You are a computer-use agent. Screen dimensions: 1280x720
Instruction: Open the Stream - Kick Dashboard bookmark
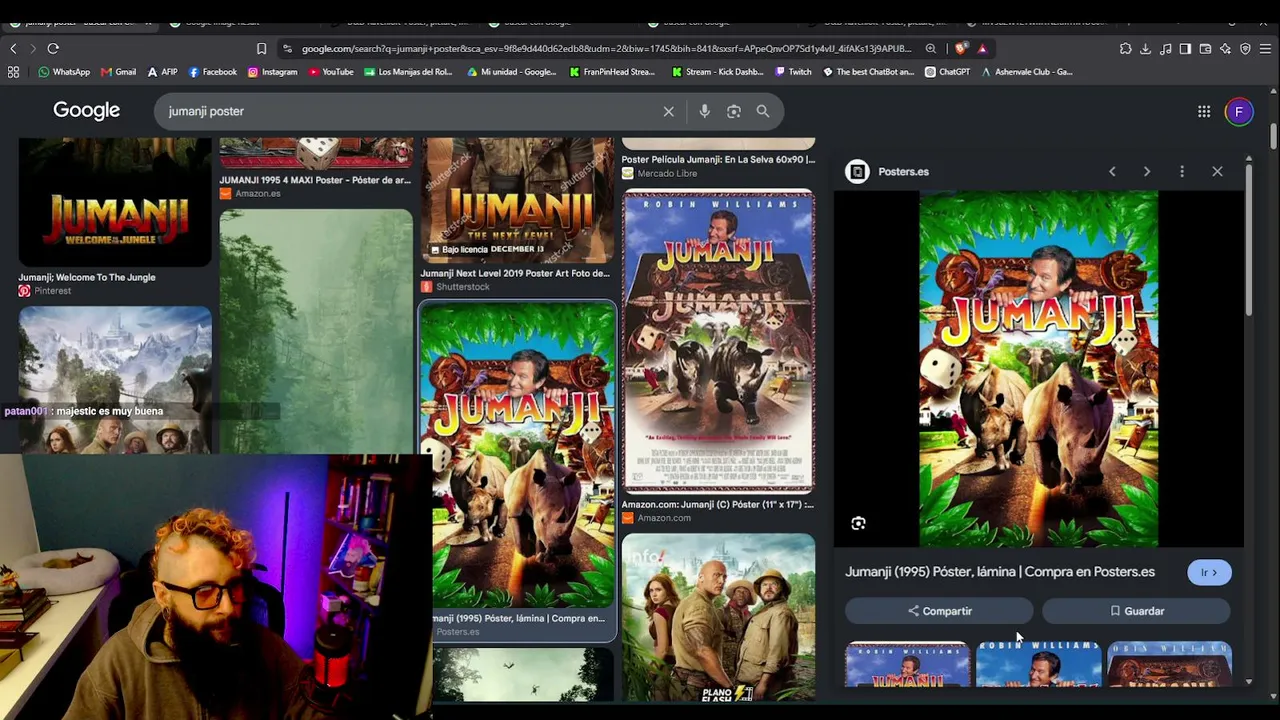(x=718, y=72)
